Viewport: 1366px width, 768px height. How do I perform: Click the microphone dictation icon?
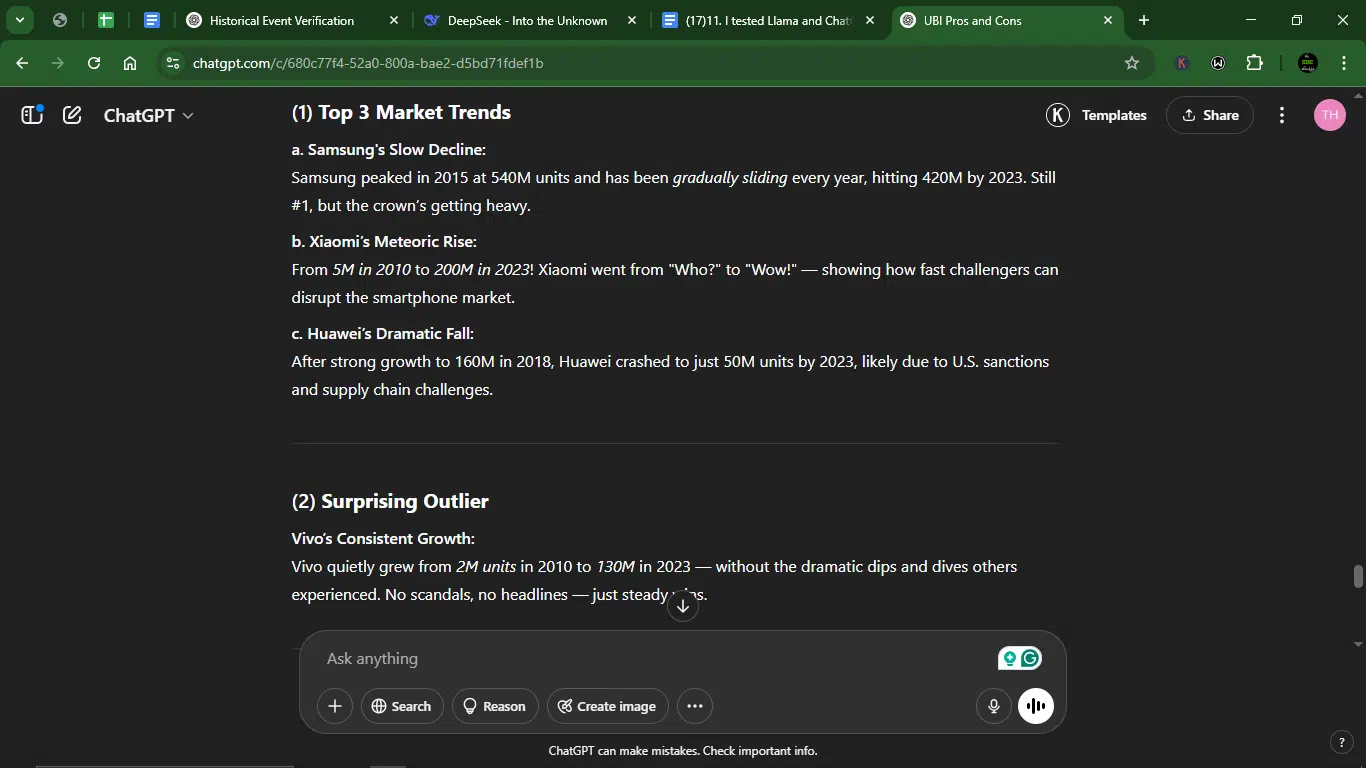(x=994, y=706)
